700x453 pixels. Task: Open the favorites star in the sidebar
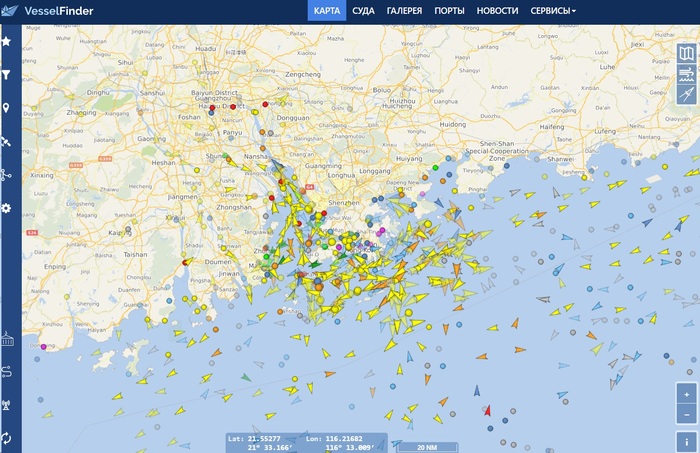6,42
